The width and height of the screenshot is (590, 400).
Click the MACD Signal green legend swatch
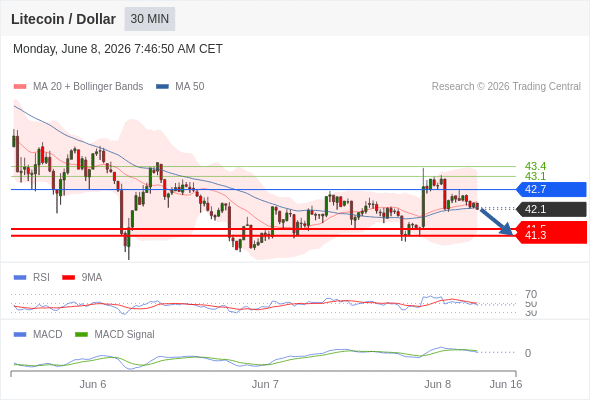(x=81, y=335)
